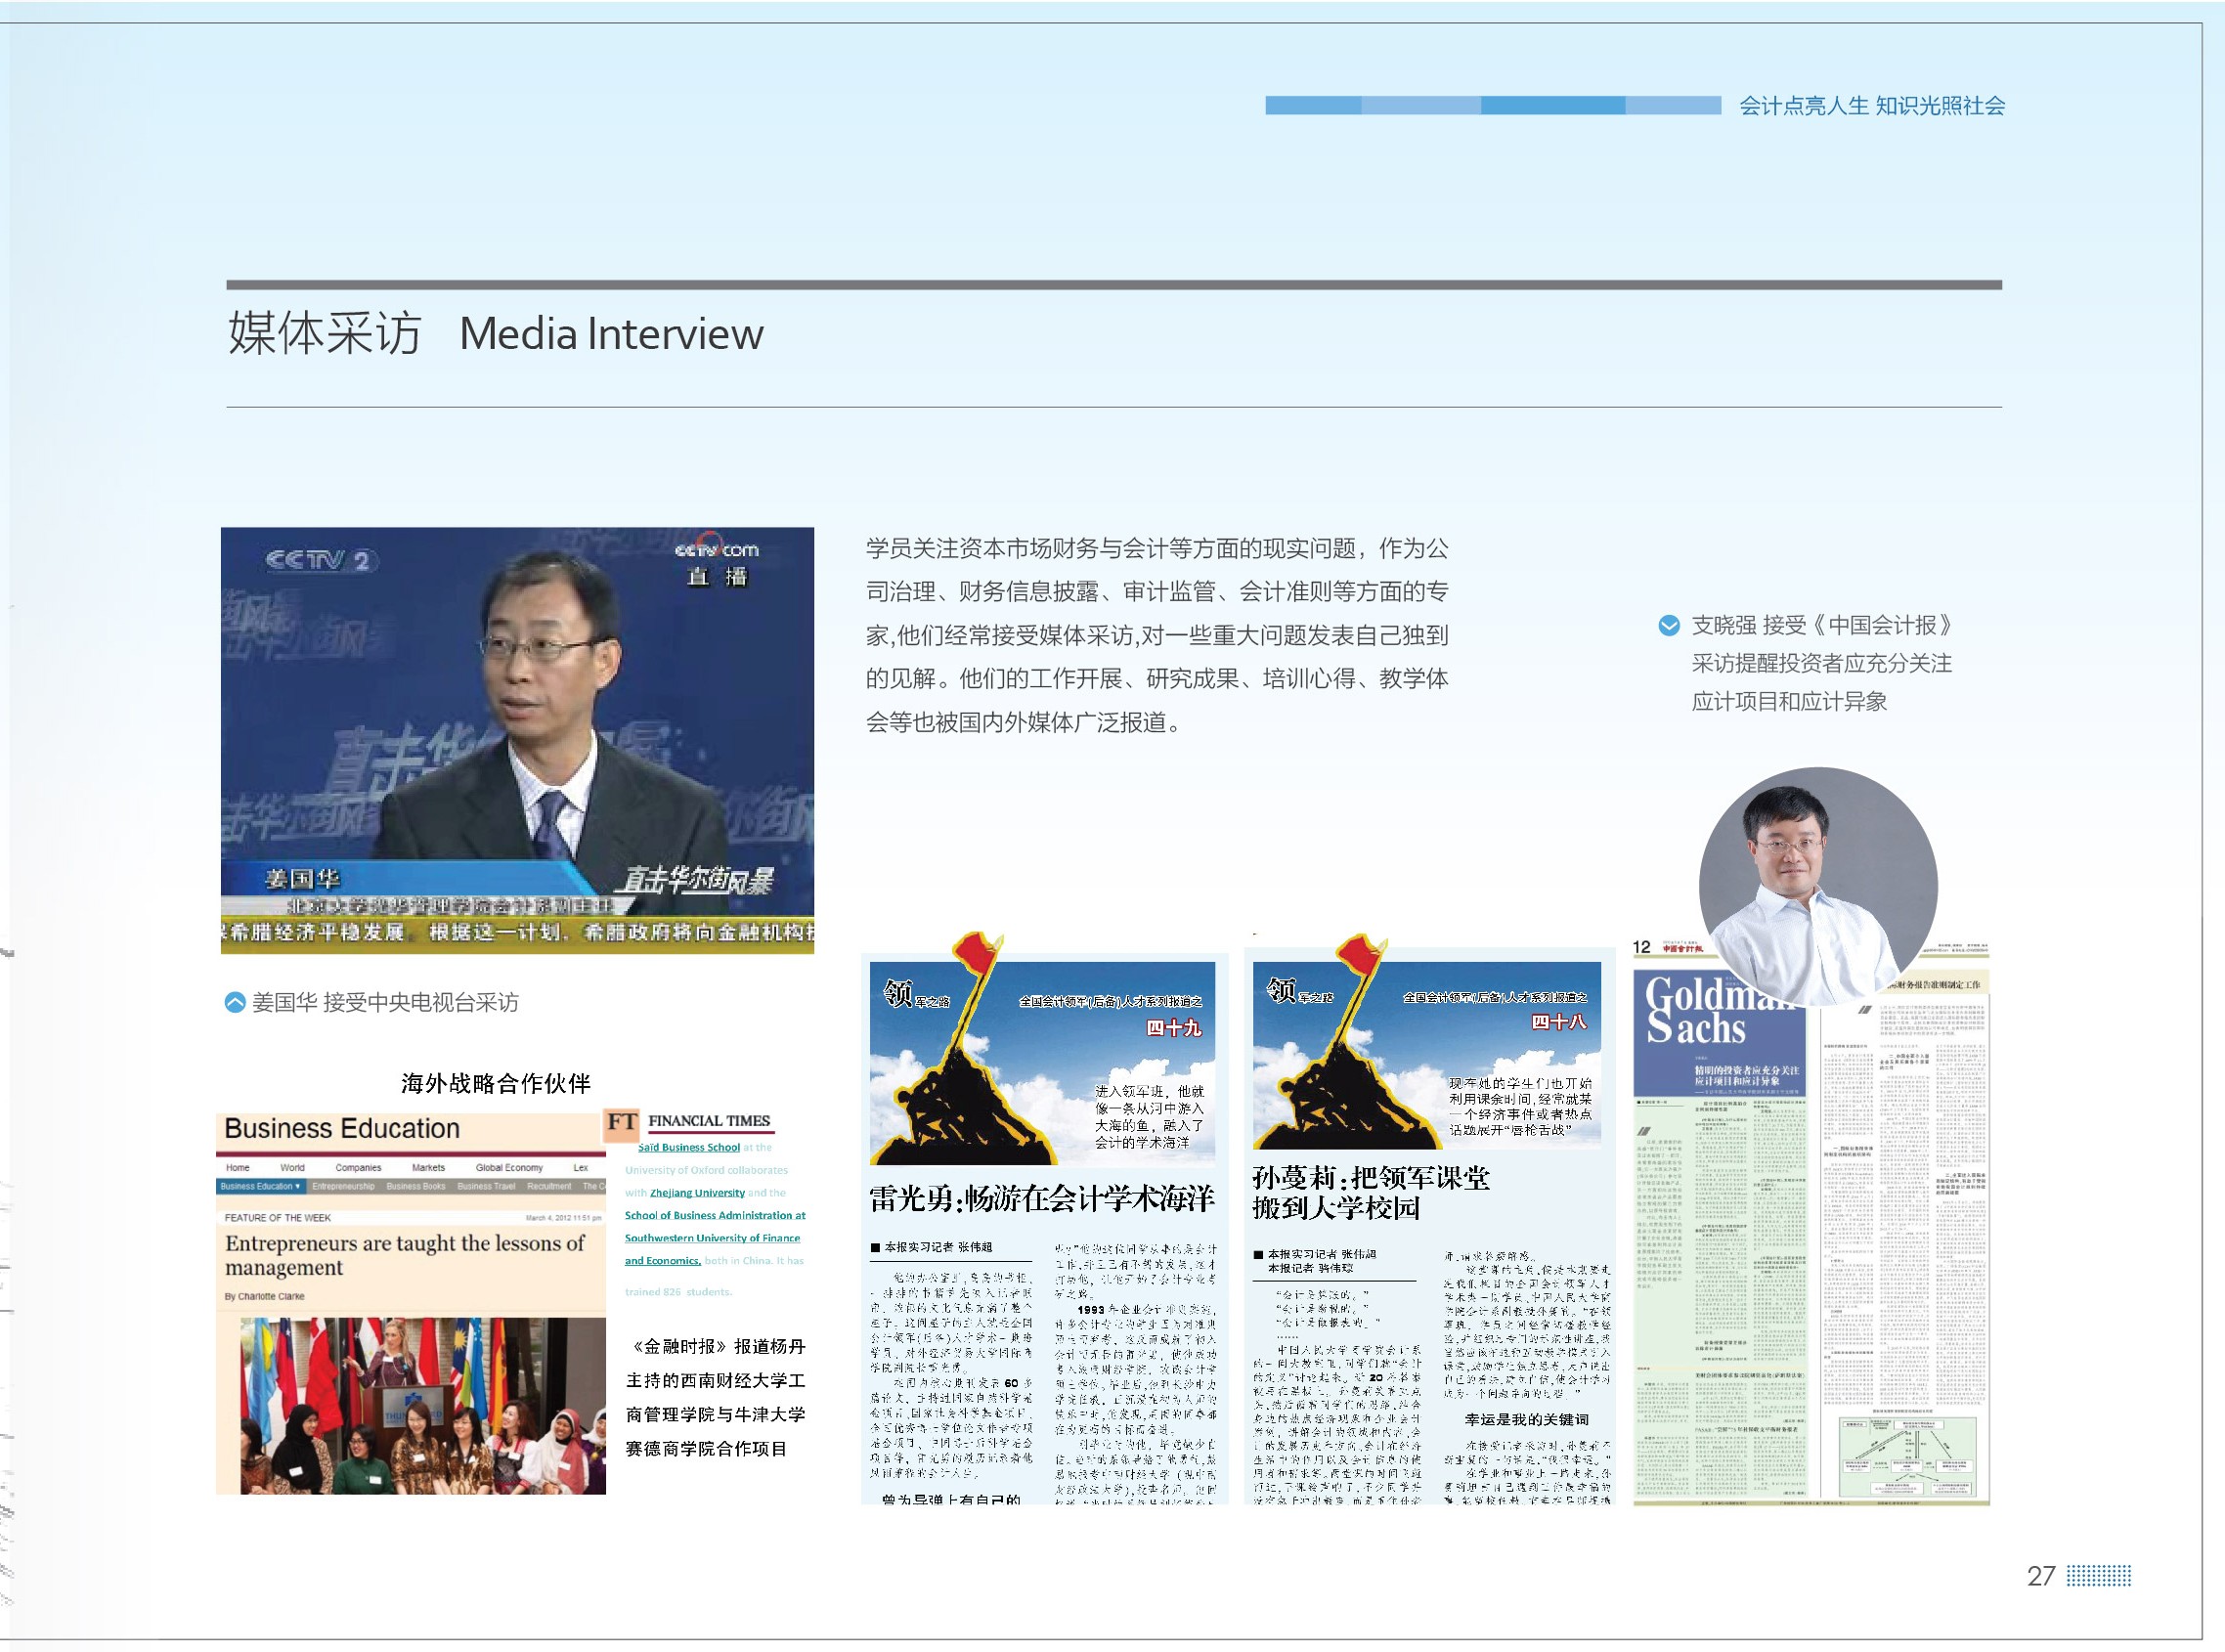The image size is (2225, 1652).
Task: Follow the School of Business Administration link
Action: pyautogui.click(x=715, y=1216)
